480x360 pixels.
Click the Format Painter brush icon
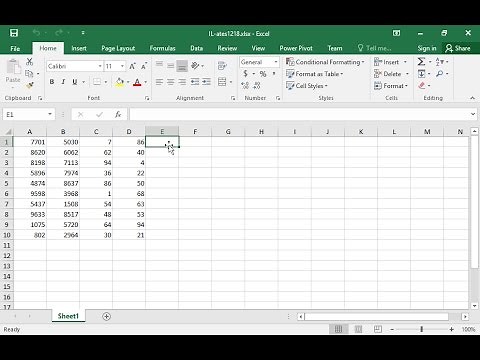pos(29,85)
